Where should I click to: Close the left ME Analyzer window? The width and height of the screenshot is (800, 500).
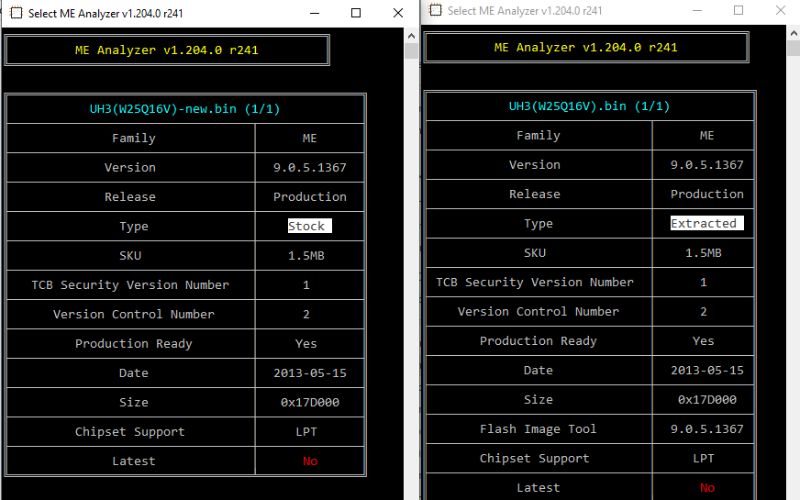398,13
